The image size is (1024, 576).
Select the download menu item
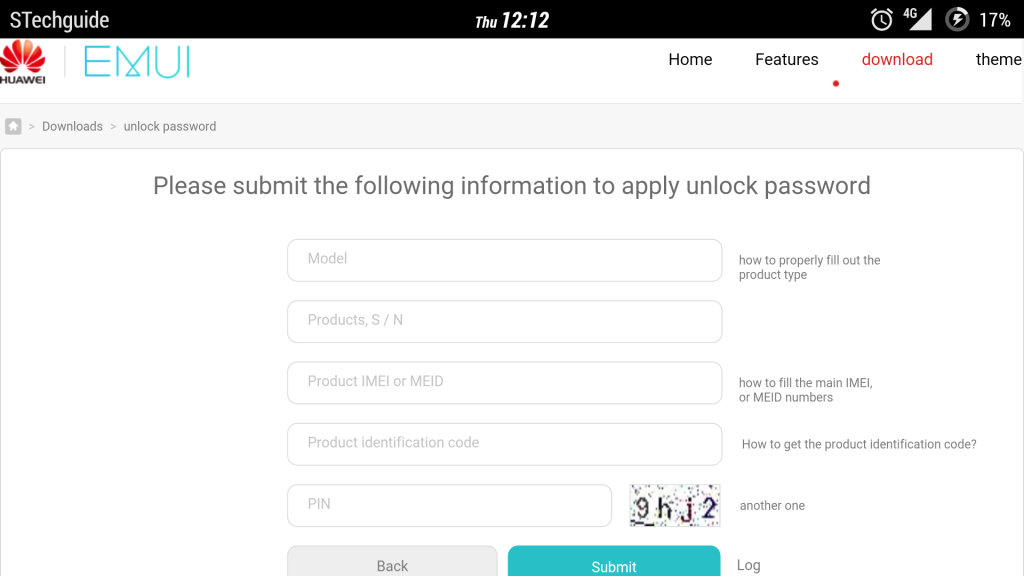(x=897, y=60)
